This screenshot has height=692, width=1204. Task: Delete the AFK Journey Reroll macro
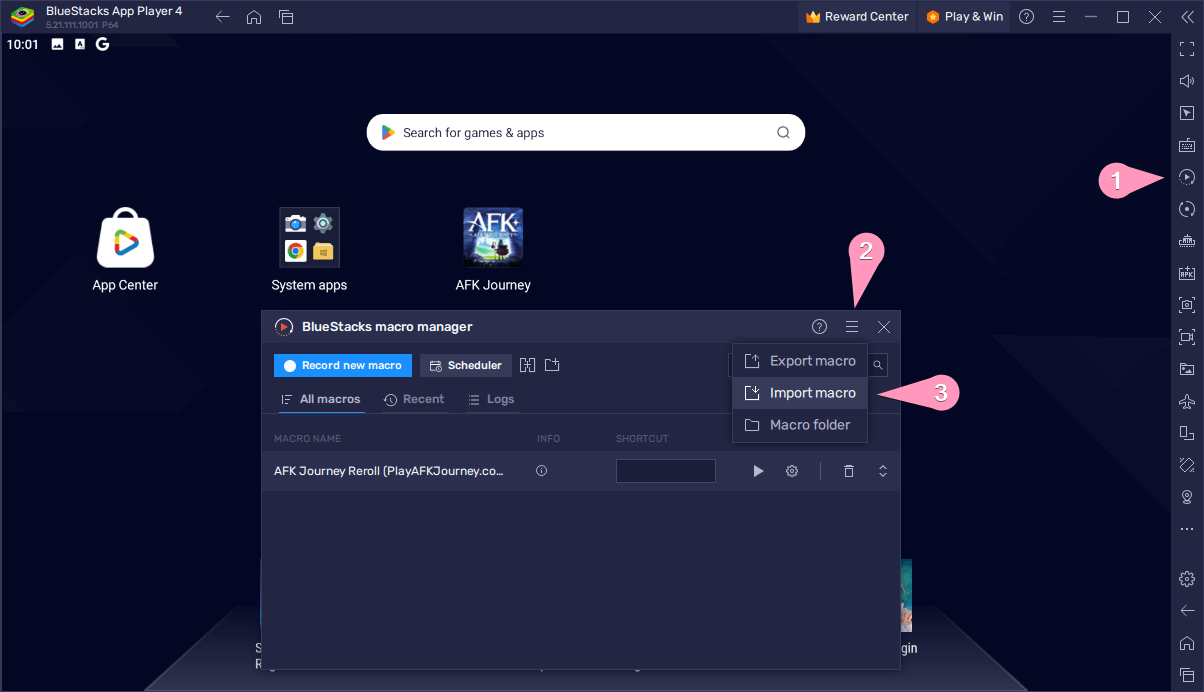click(x=848, y=471)
